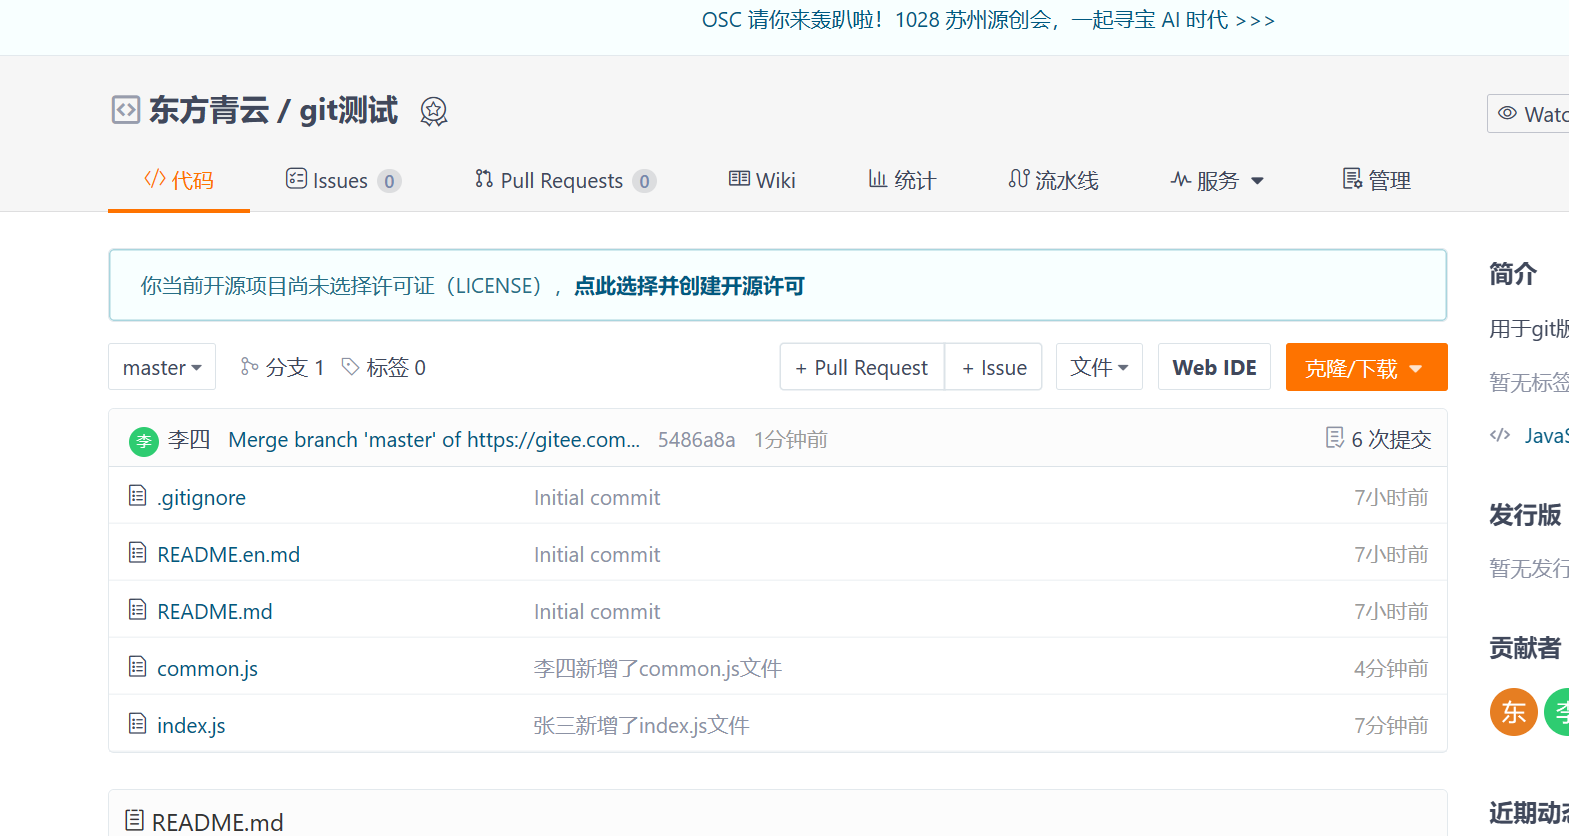This screenshot has width=1569, height=836.
Task: Open the .gitignore file
Action: click(x=201, y=497)
